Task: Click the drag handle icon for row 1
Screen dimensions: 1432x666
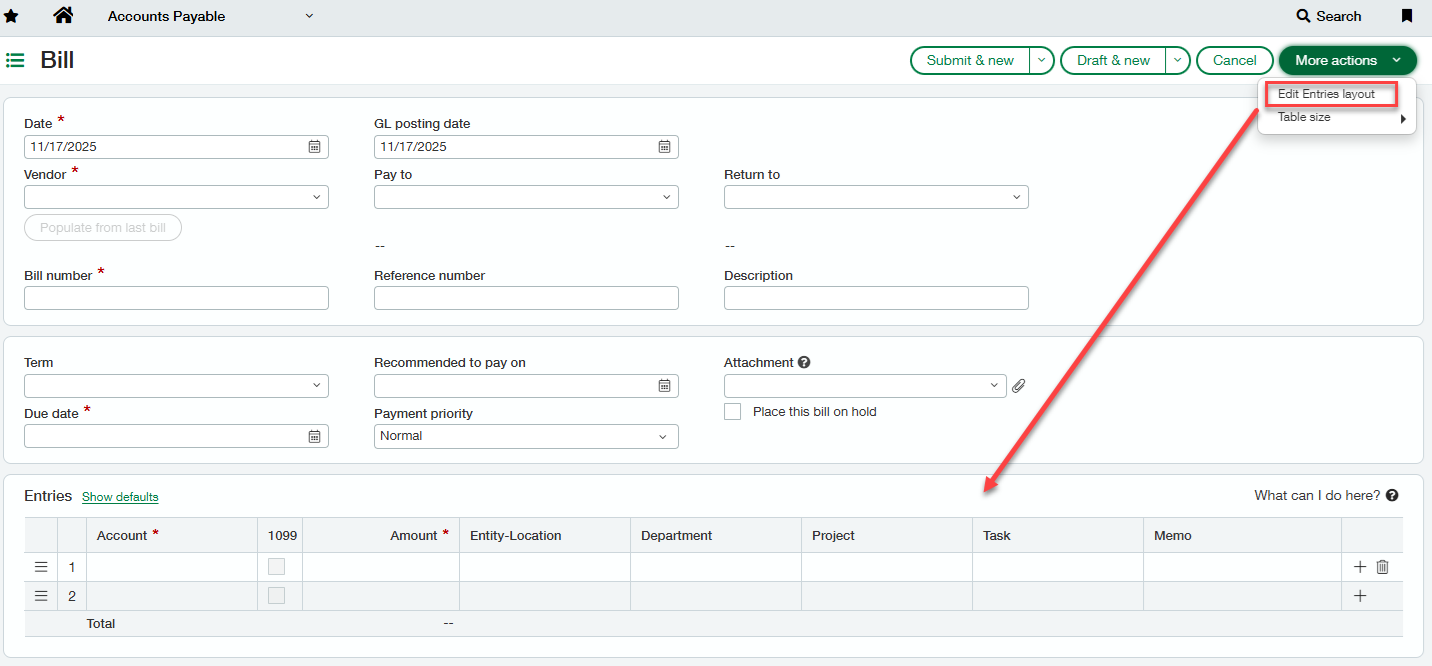Action: [41, 567]
